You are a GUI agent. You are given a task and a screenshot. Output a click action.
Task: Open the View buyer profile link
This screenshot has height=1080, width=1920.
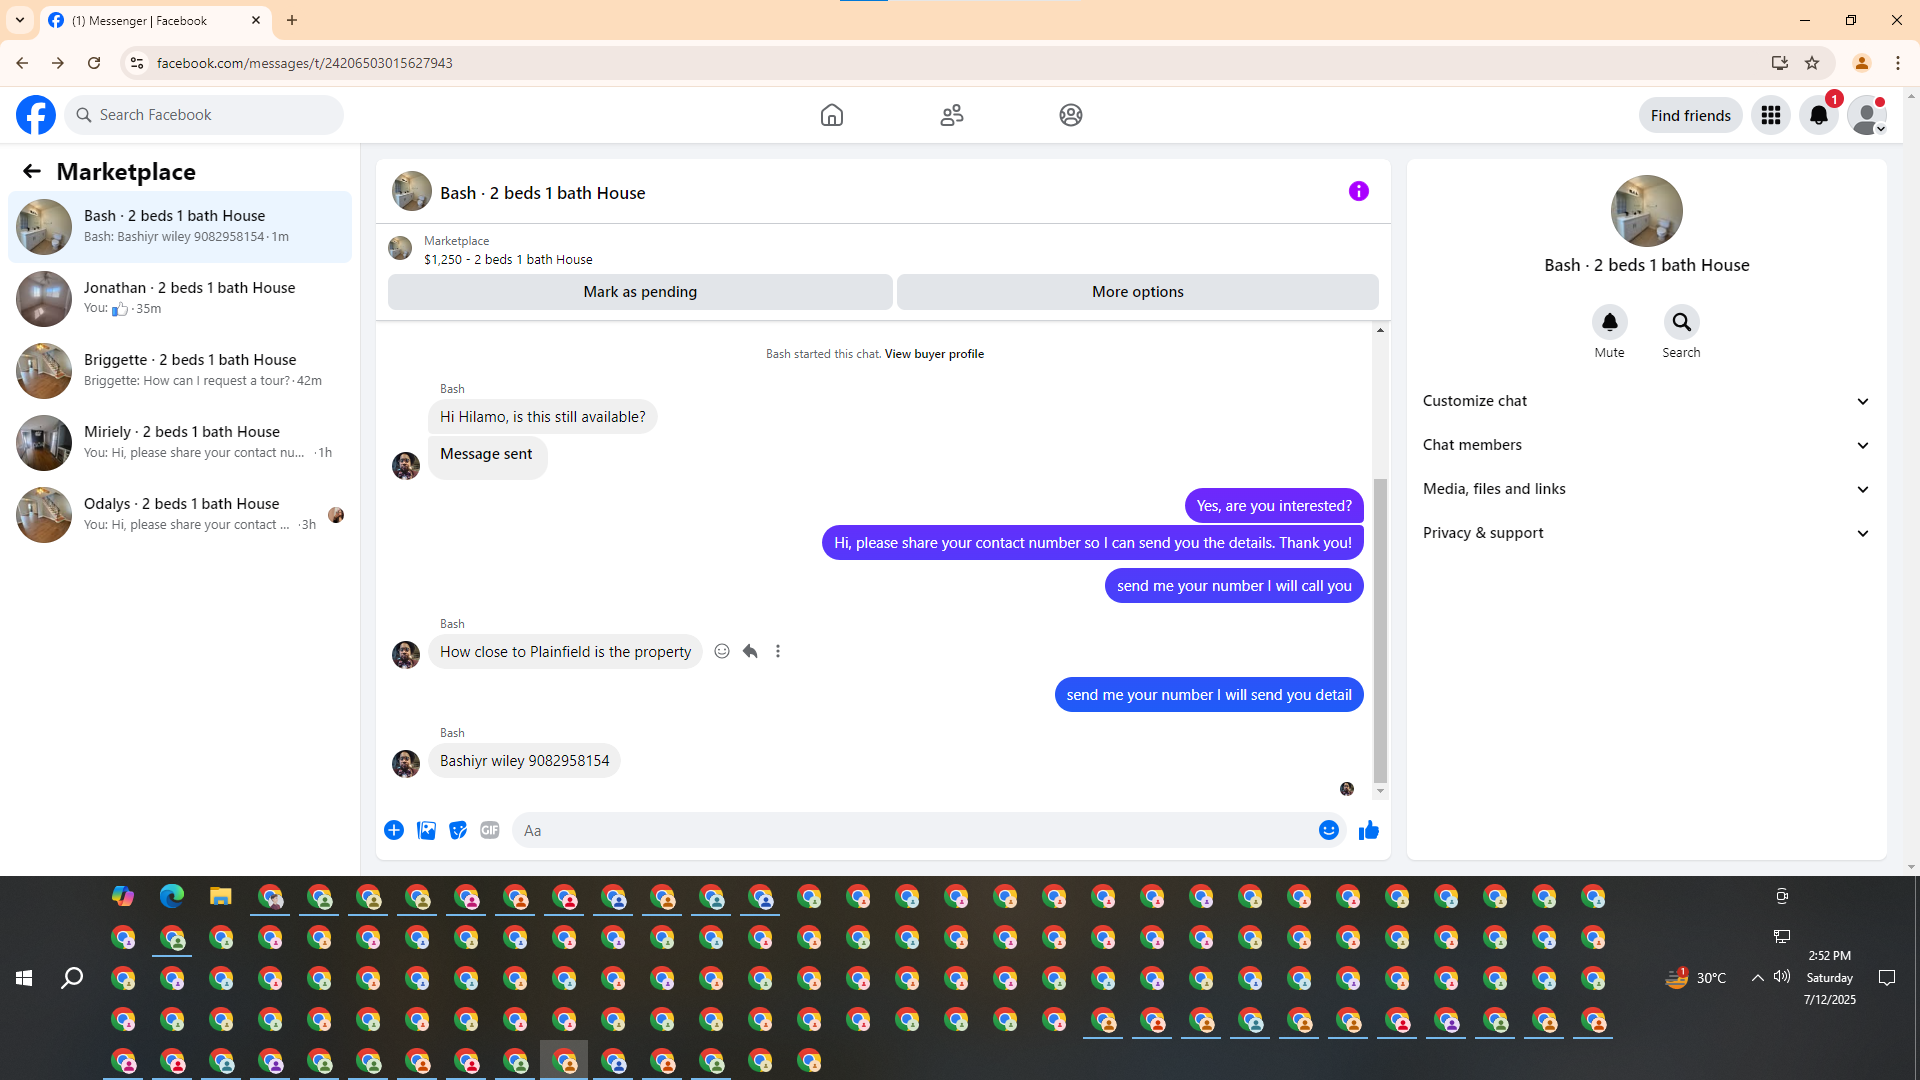point(934,354)
